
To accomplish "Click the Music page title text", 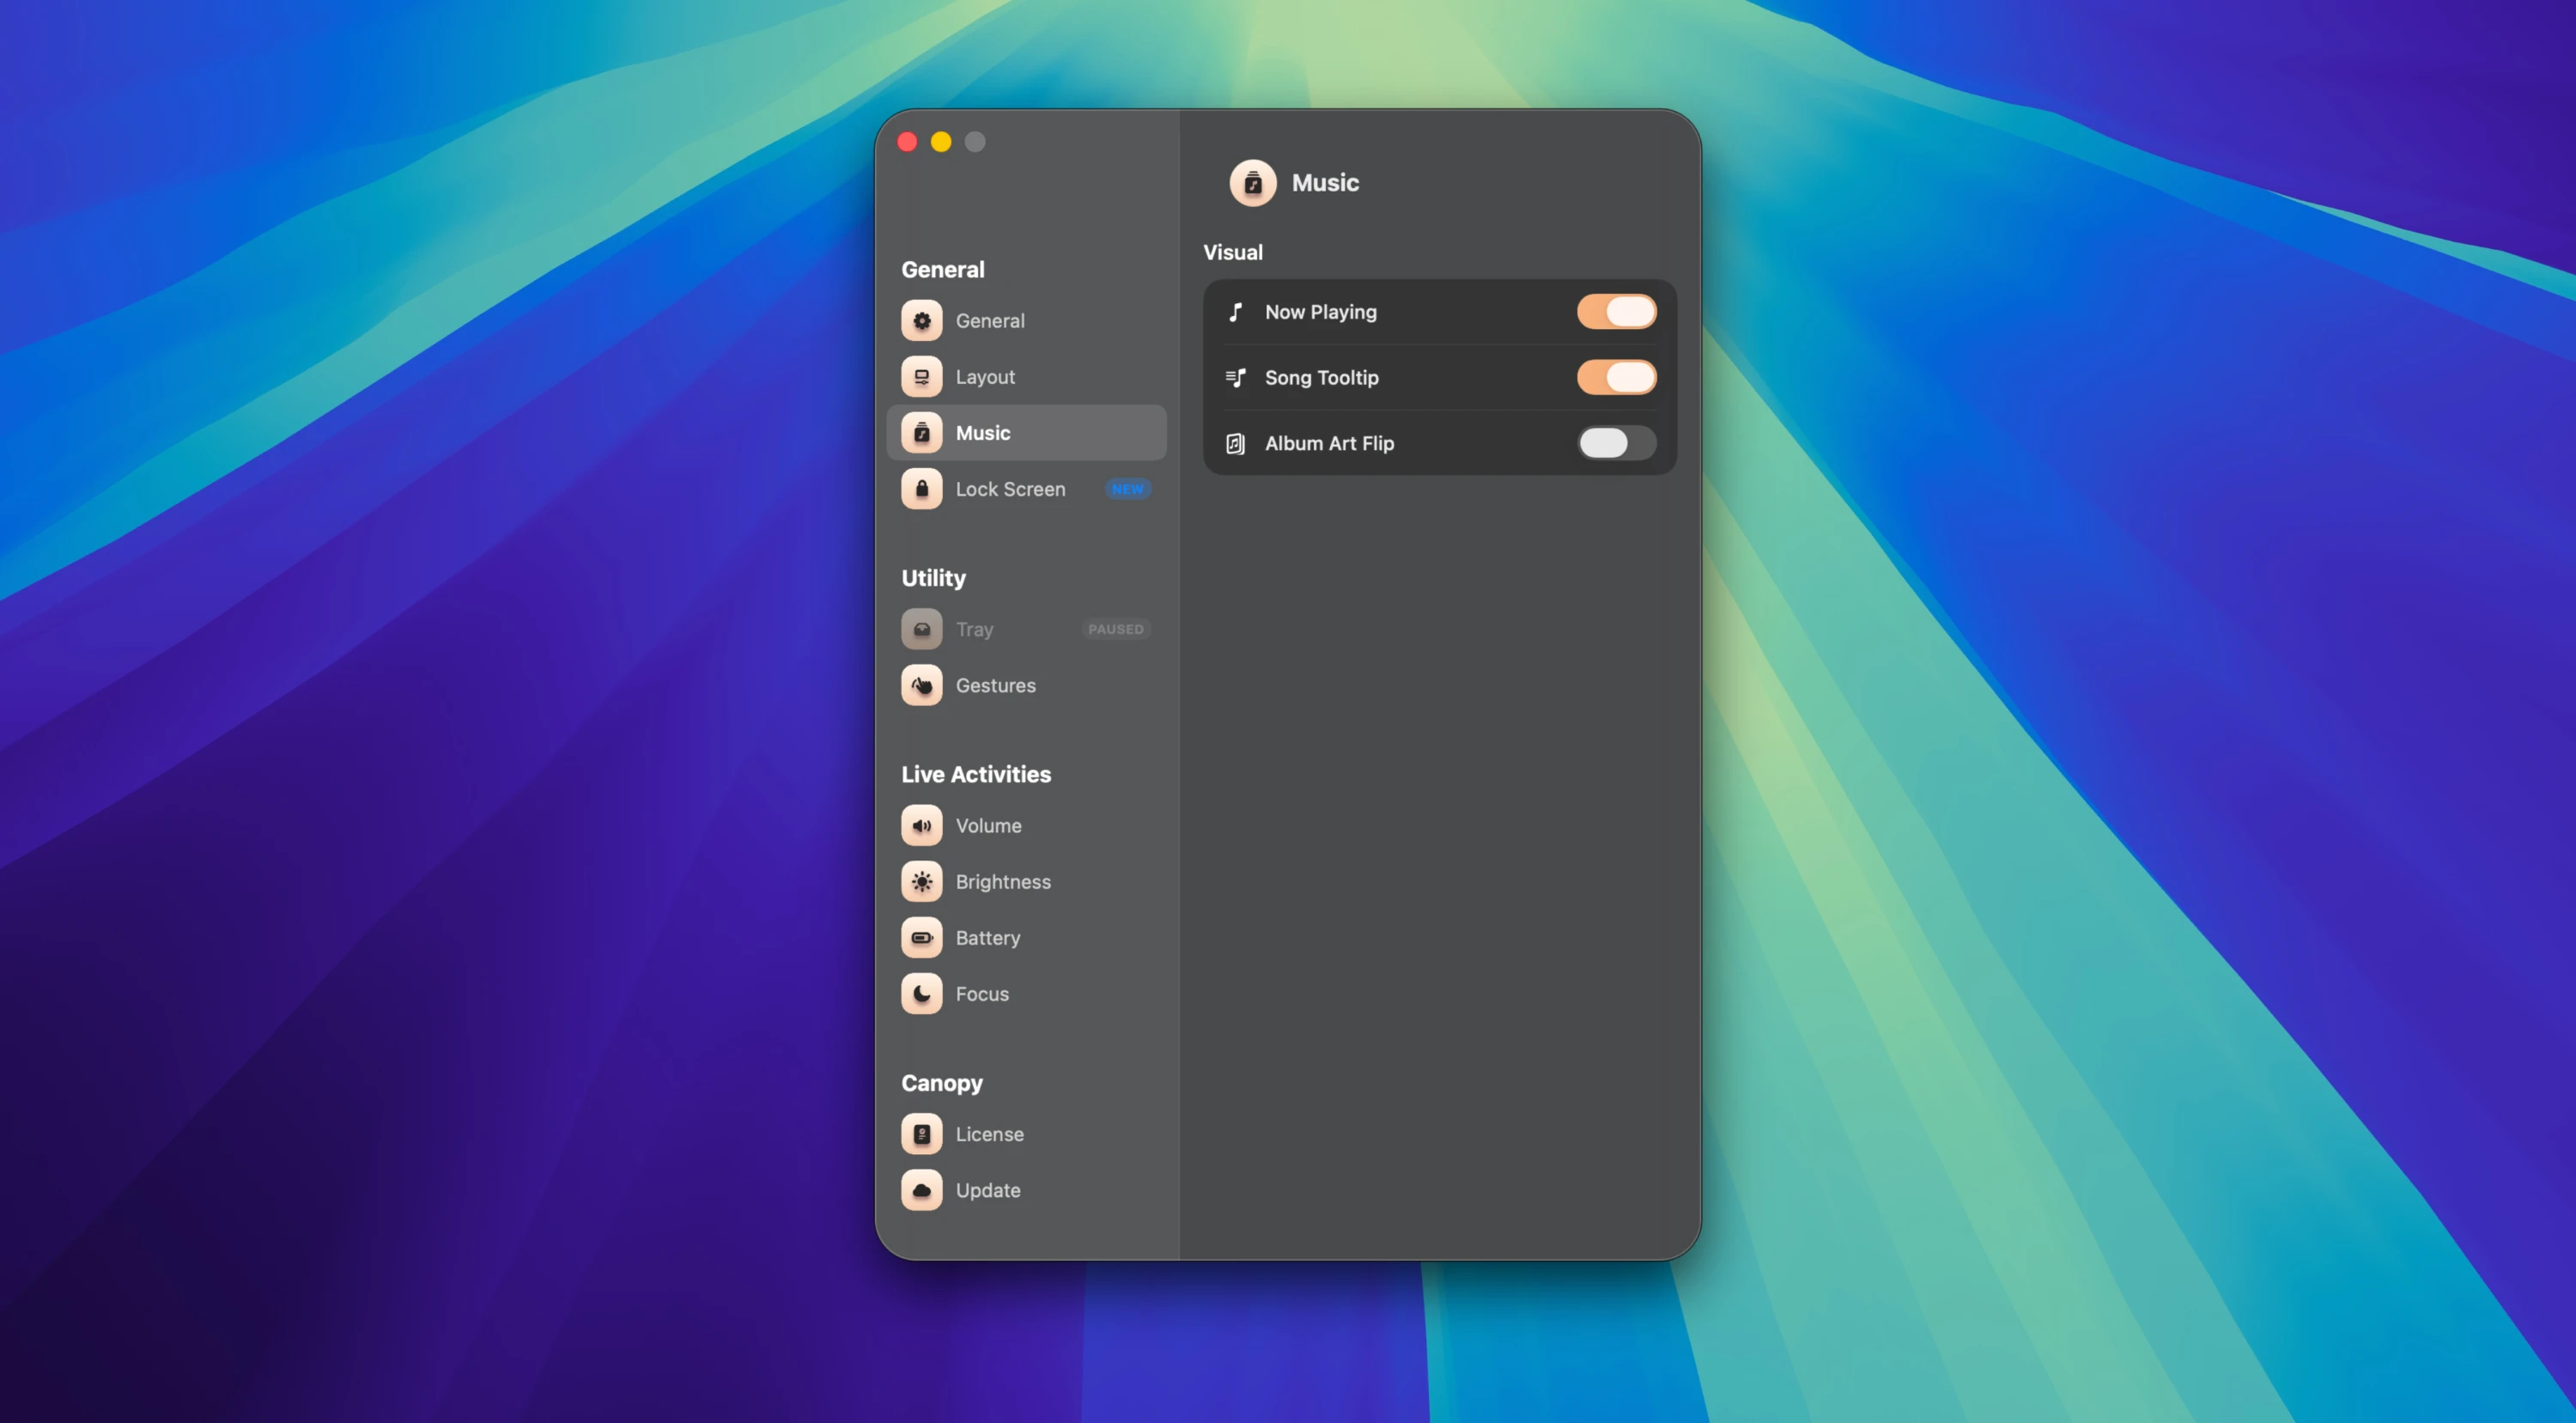I will pyautogui.click(x=1325, y=183).
